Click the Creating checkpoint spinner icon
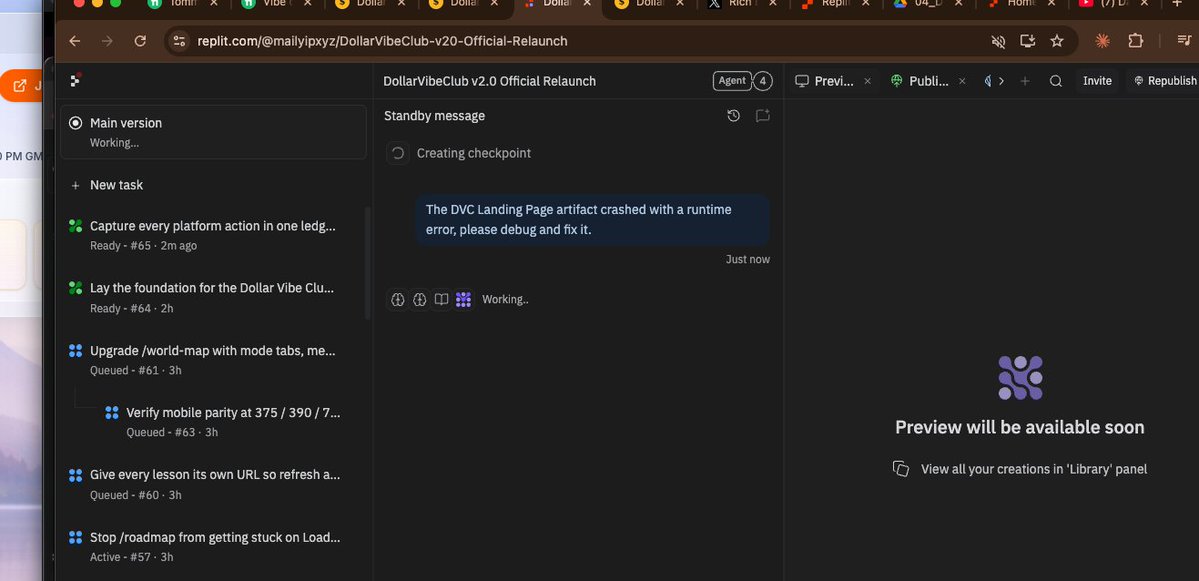Viewport: 1199px width, 581px height. pyautogui.click(x=398, y=153)
